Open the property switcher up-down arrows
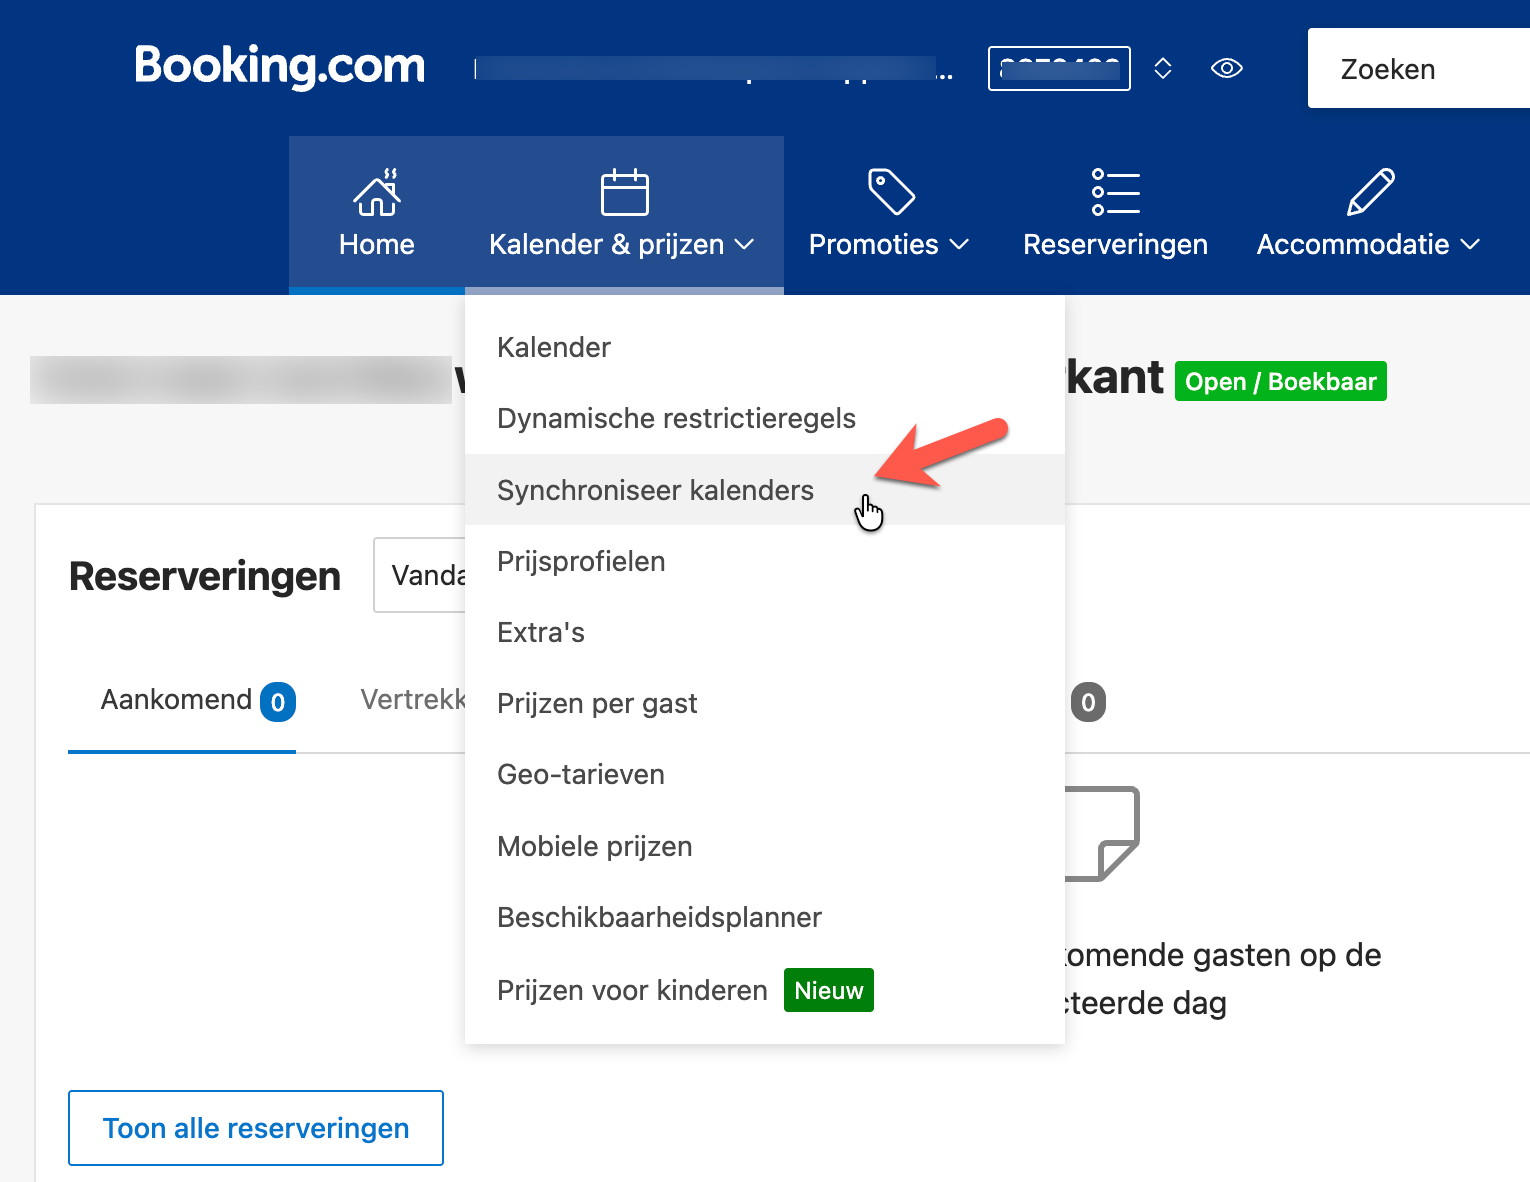 pos(1163,68)
